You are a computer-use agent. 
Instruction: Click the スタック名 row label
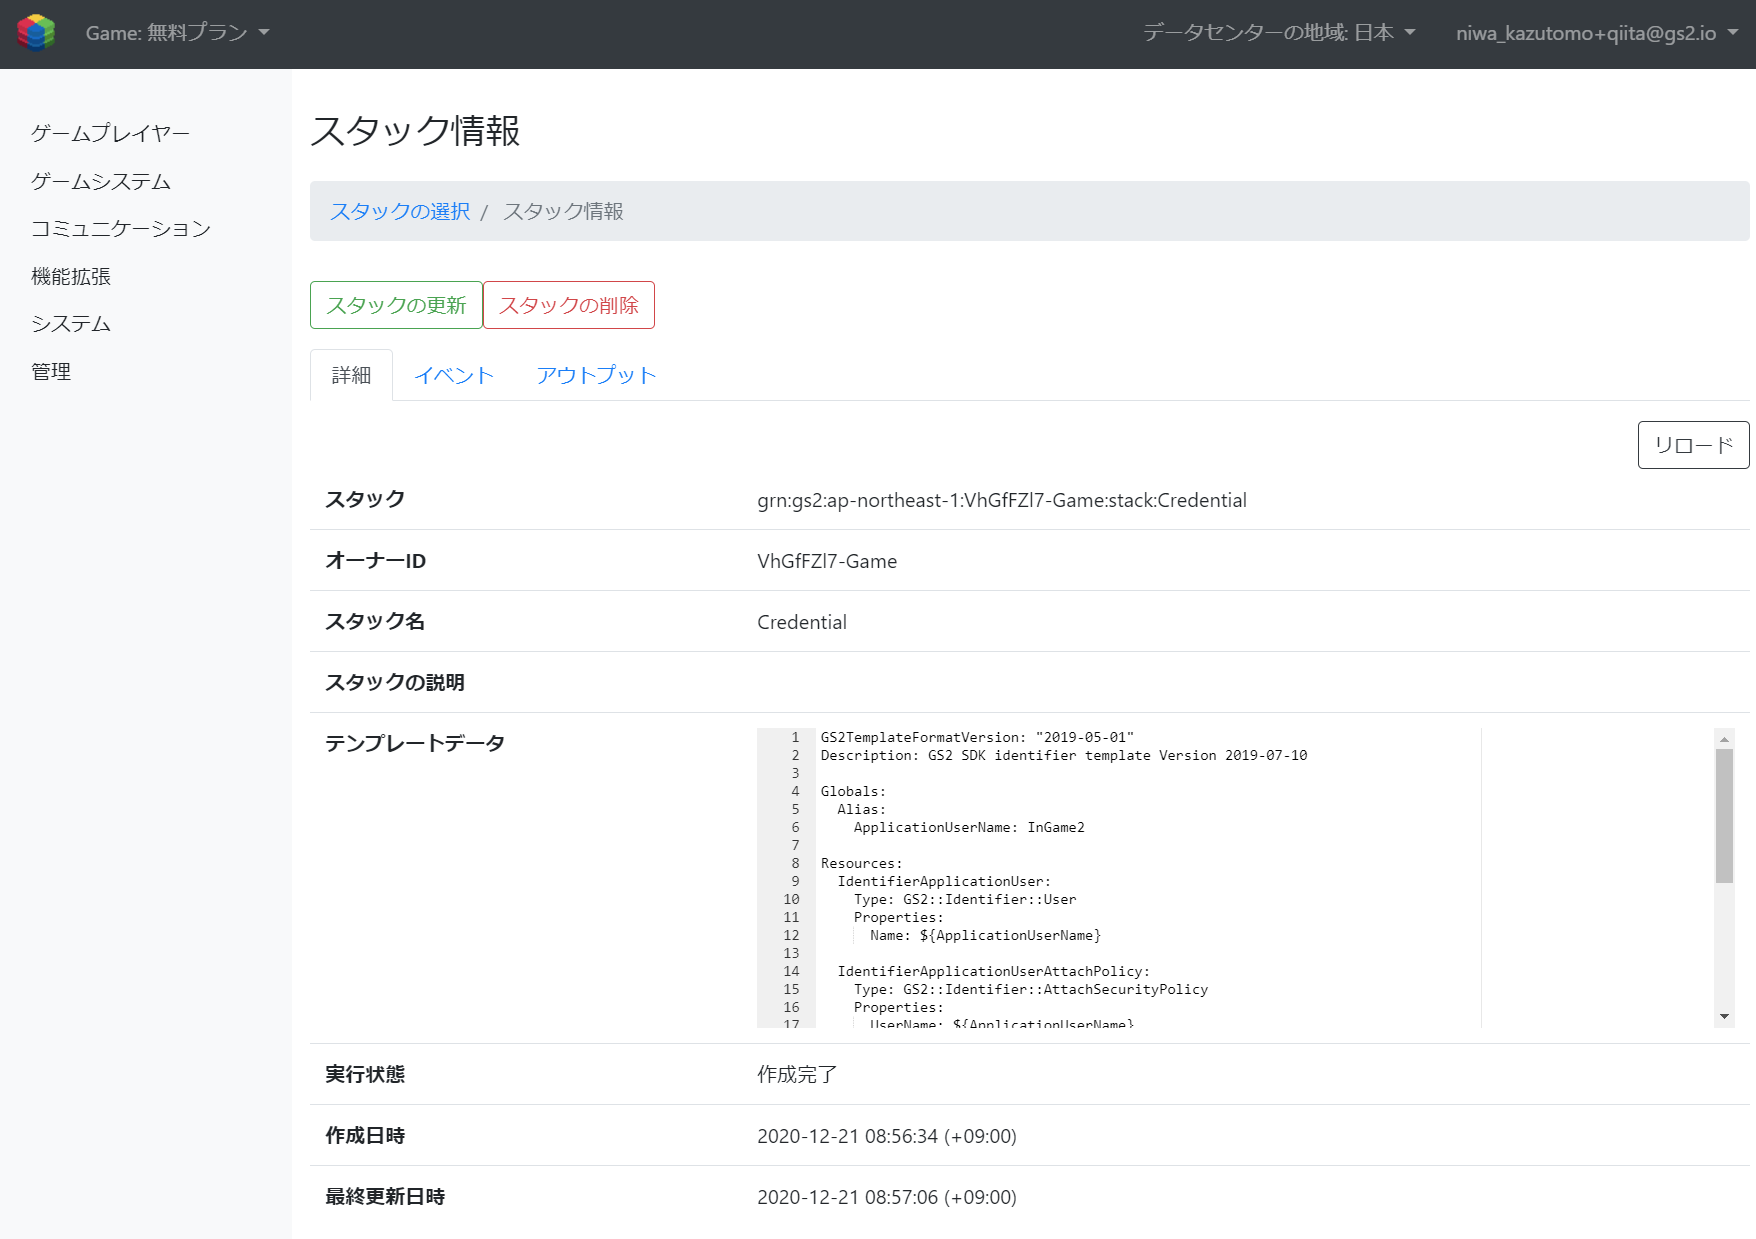coord(375,622)
